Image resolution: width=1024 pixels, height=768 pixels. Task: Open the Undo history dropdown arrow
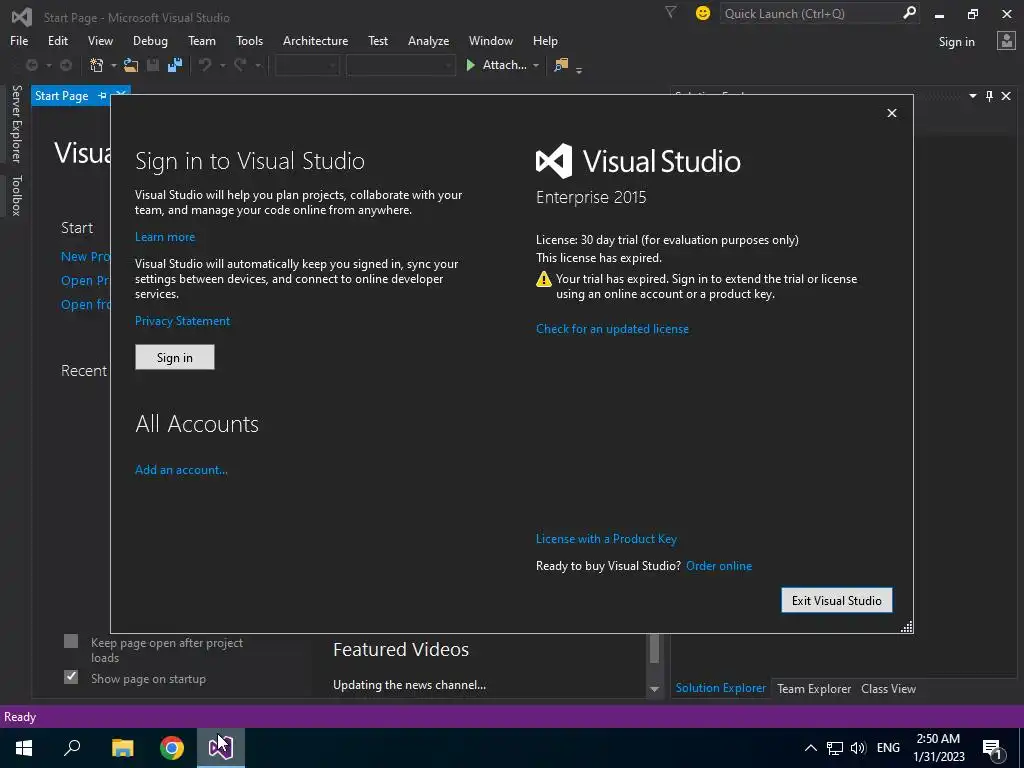click(223, 65)
